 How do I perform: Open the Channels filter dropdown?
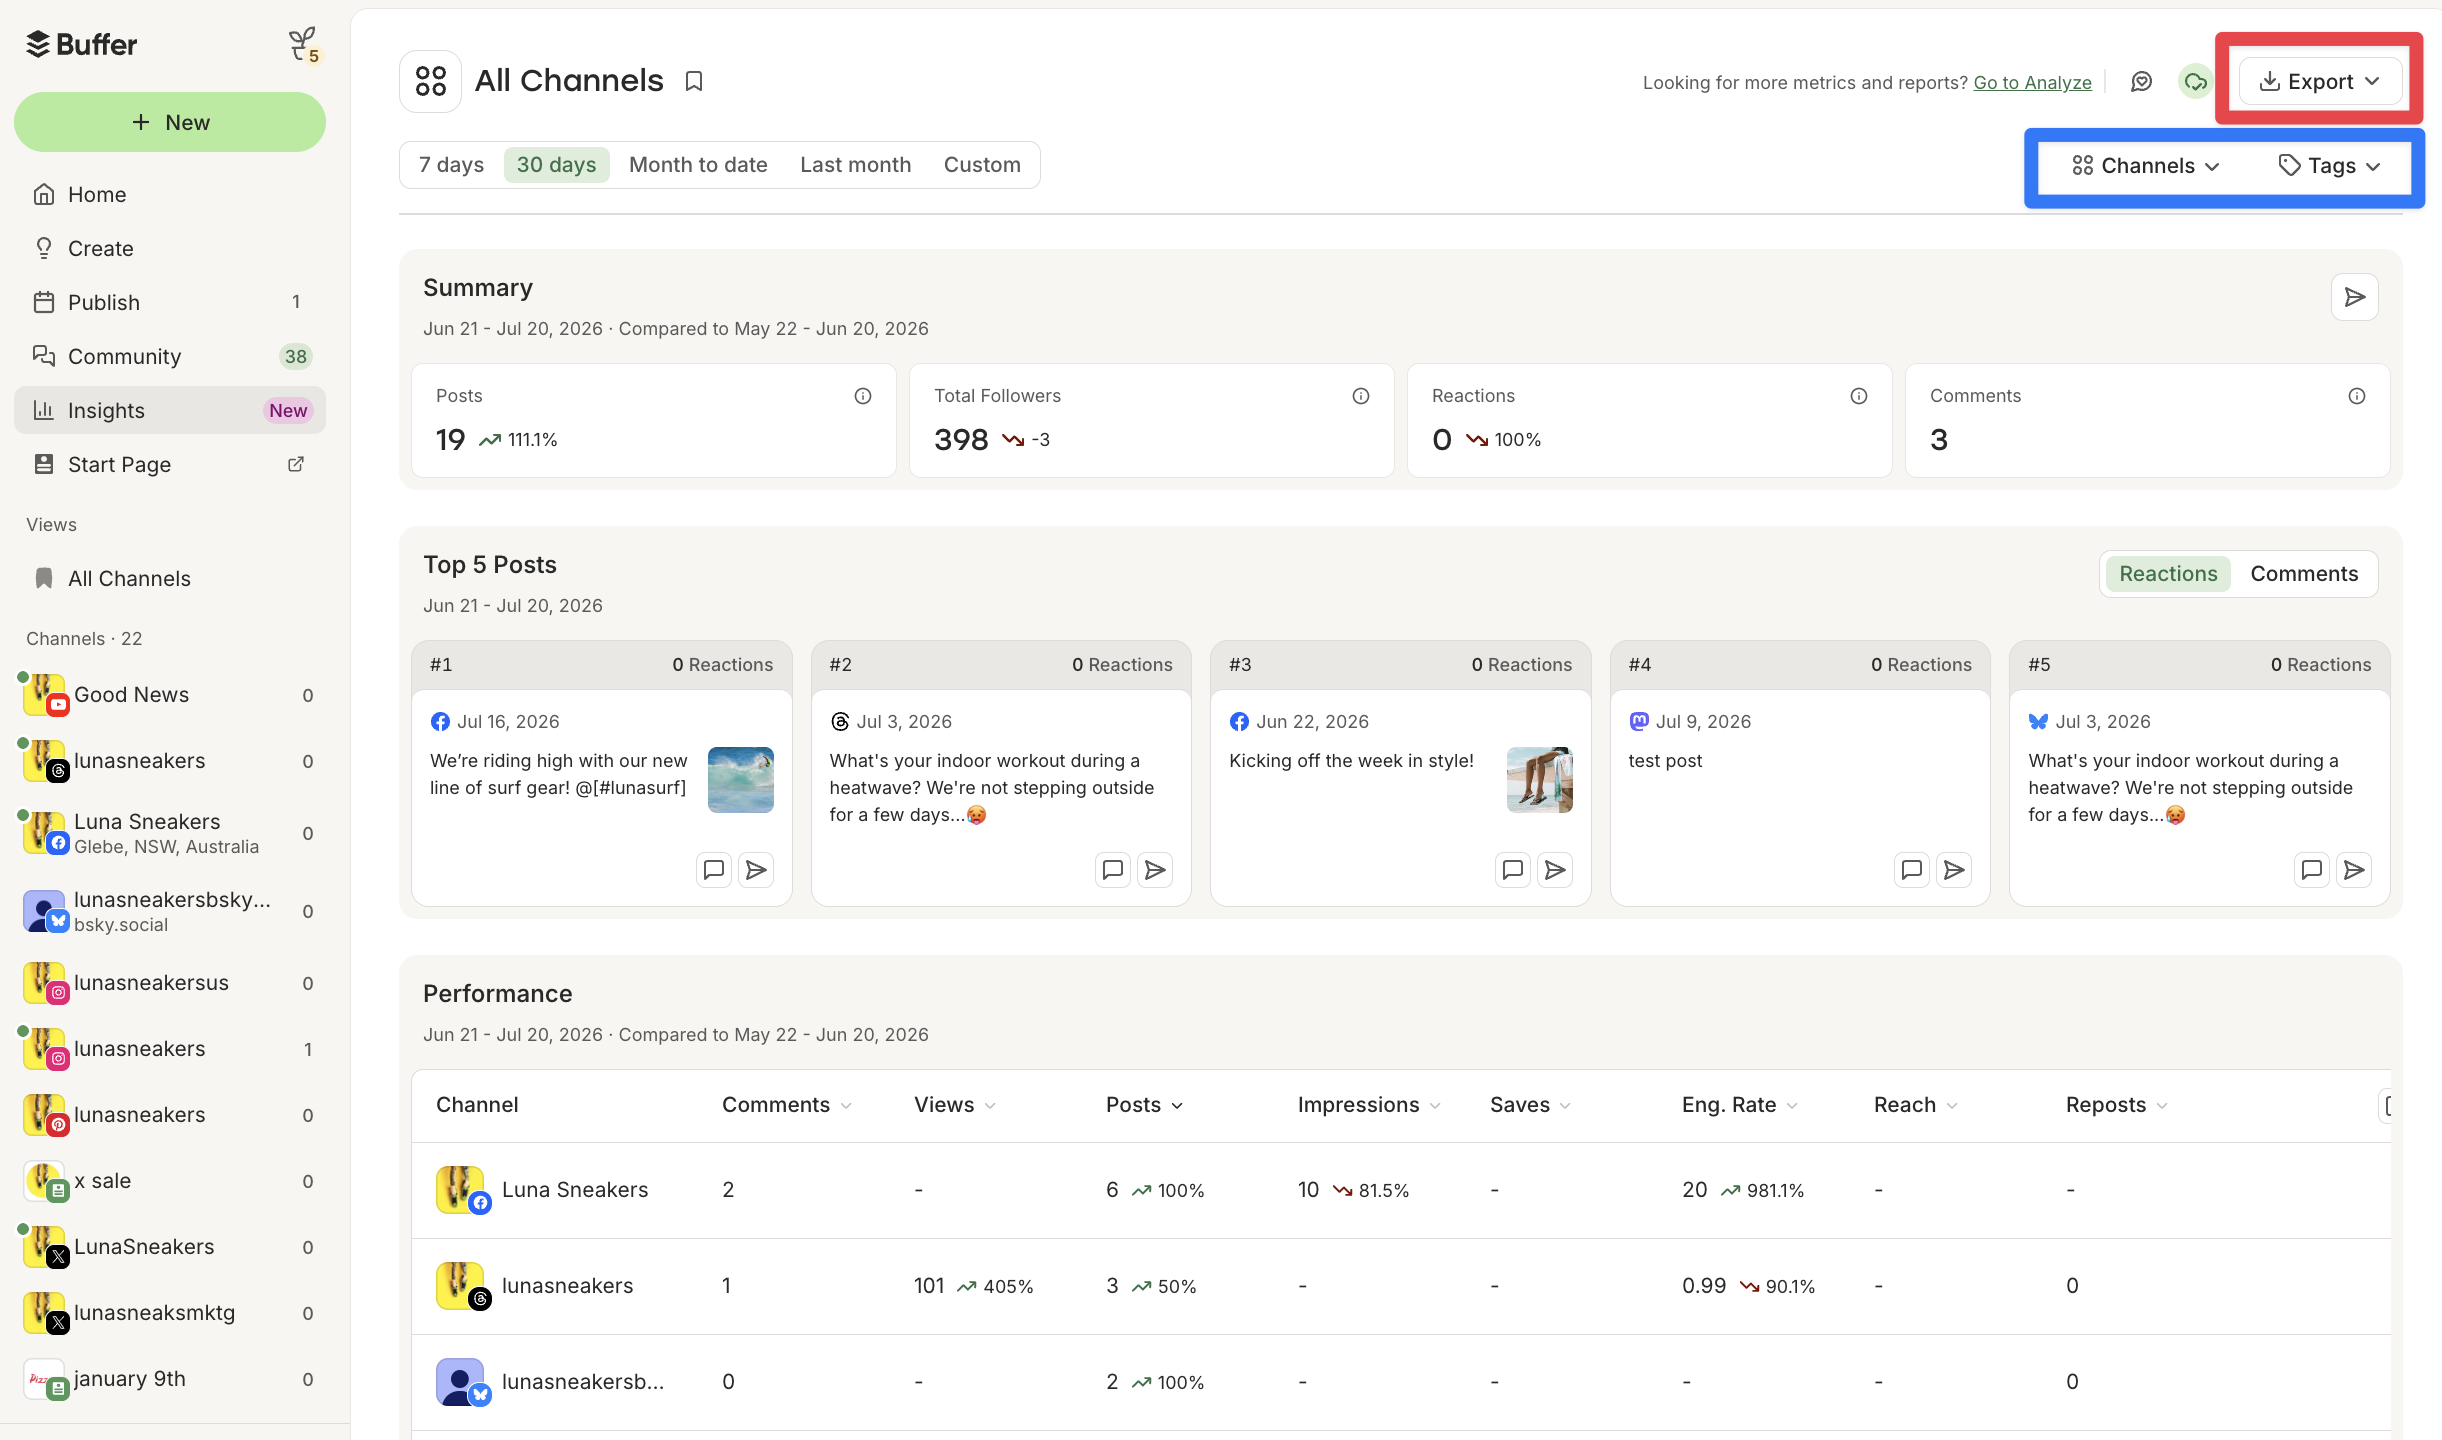2146,166
